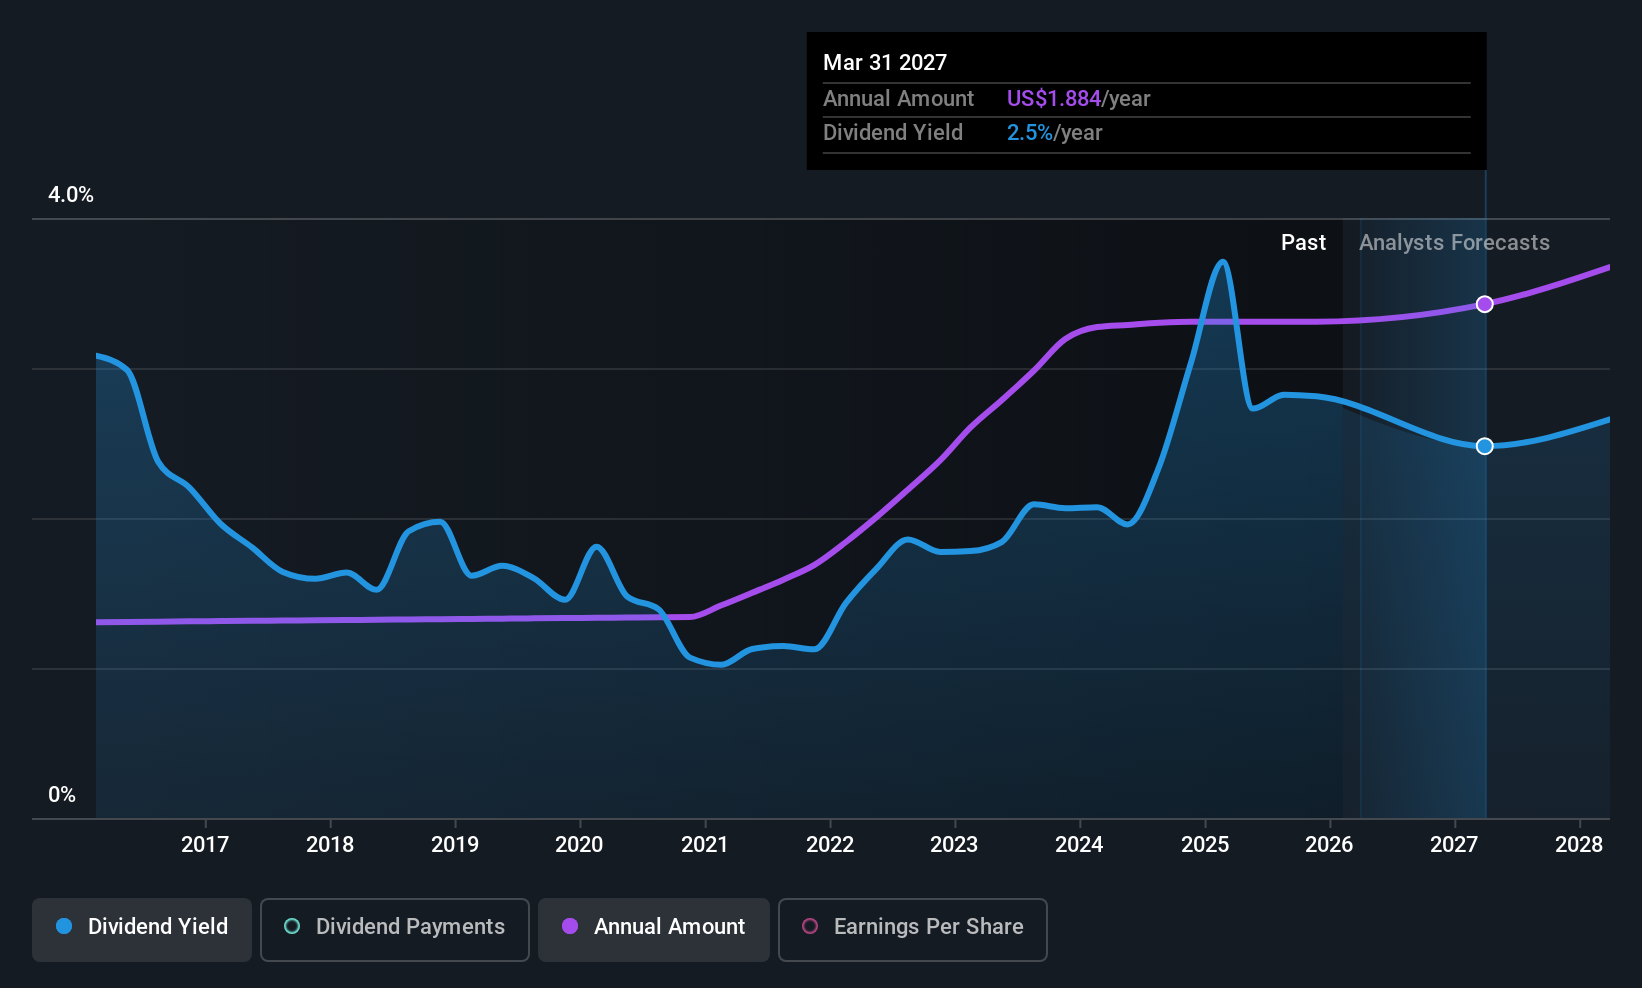Viewport: 1642px width, 988px height.
Task: Select the 2017 x-axis label
Action: click(x=205, y=845)
